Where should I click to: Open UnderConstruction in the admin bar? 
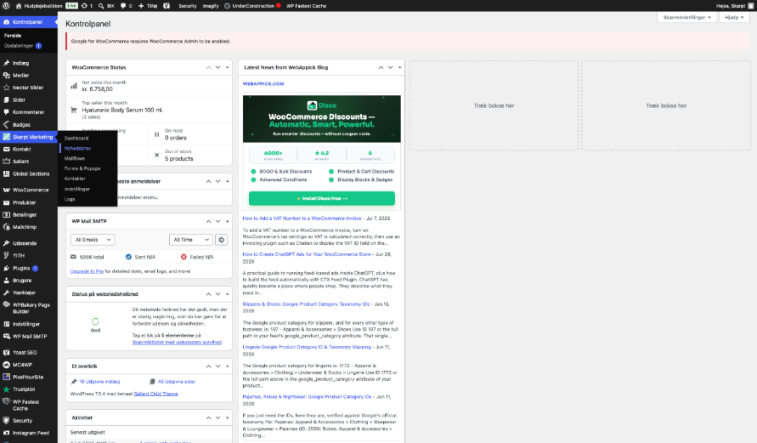[252, 6]
